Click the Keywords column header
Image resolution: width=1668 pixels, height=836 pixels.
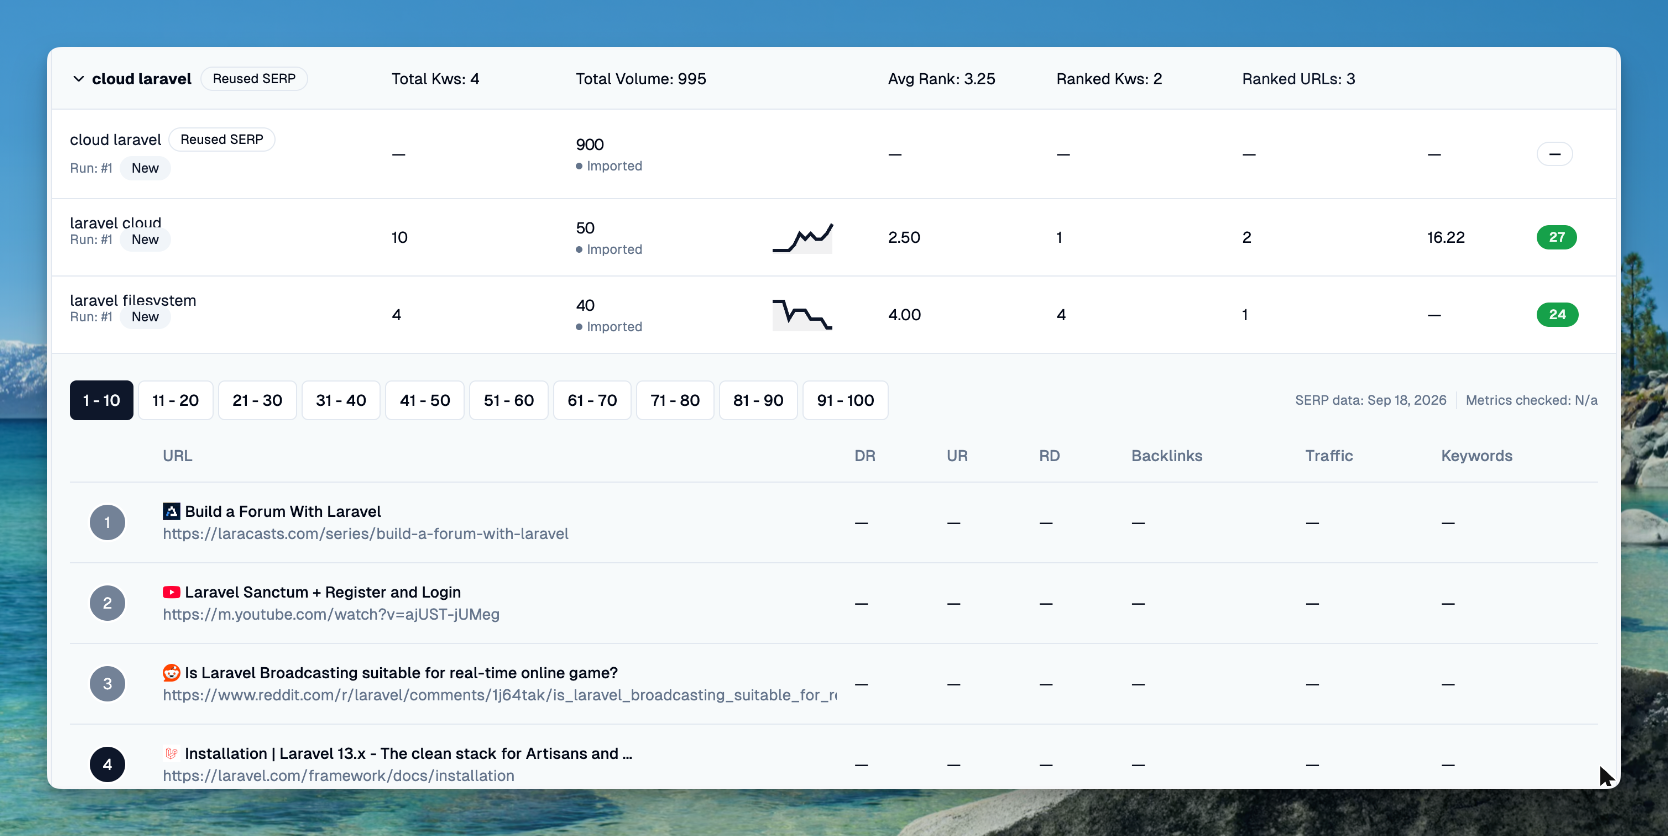tap(1477, 456)
